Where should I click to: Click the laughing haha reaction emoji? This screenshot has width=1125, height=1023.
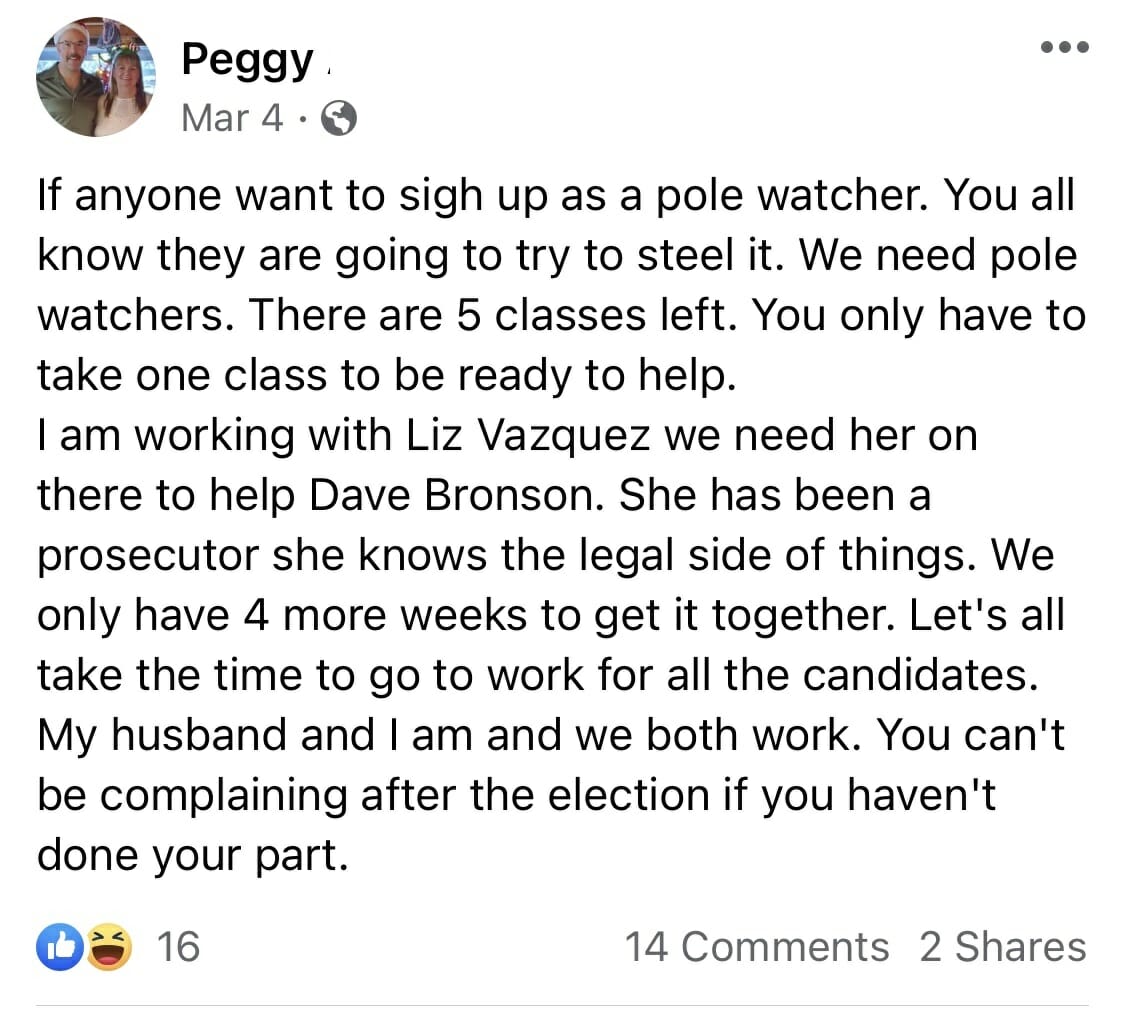click(x=109, y=947)
